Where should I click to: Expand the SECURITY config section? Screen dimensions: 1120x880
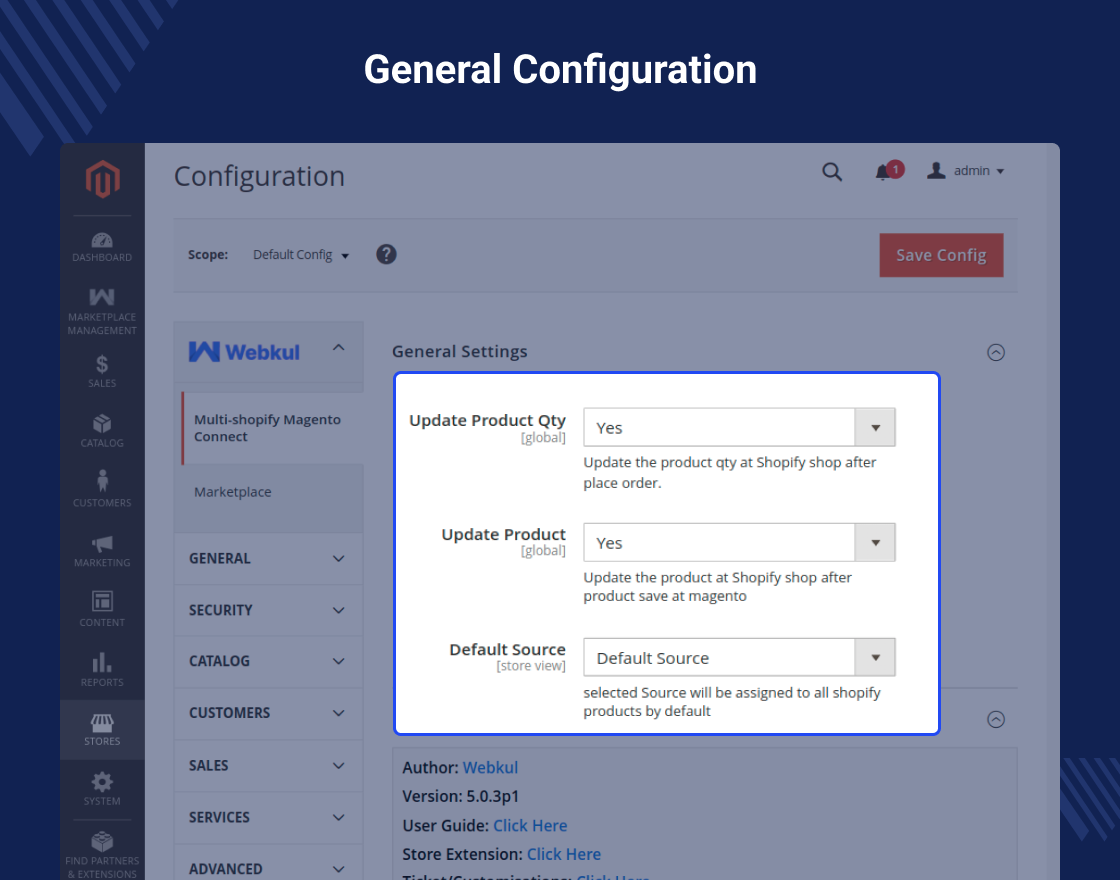click(269, 610)
